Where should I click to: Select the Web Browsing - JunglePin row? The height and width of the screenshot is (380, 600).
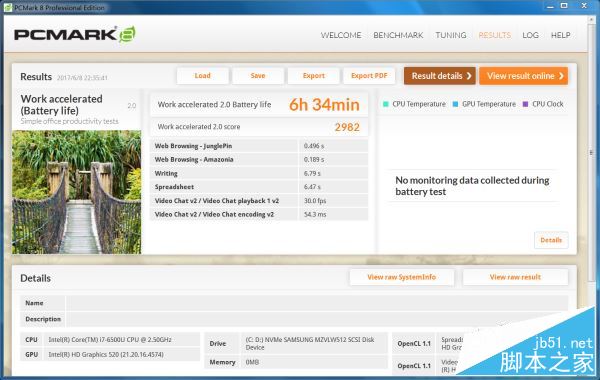pyautogui.click(x=259, y=146)
